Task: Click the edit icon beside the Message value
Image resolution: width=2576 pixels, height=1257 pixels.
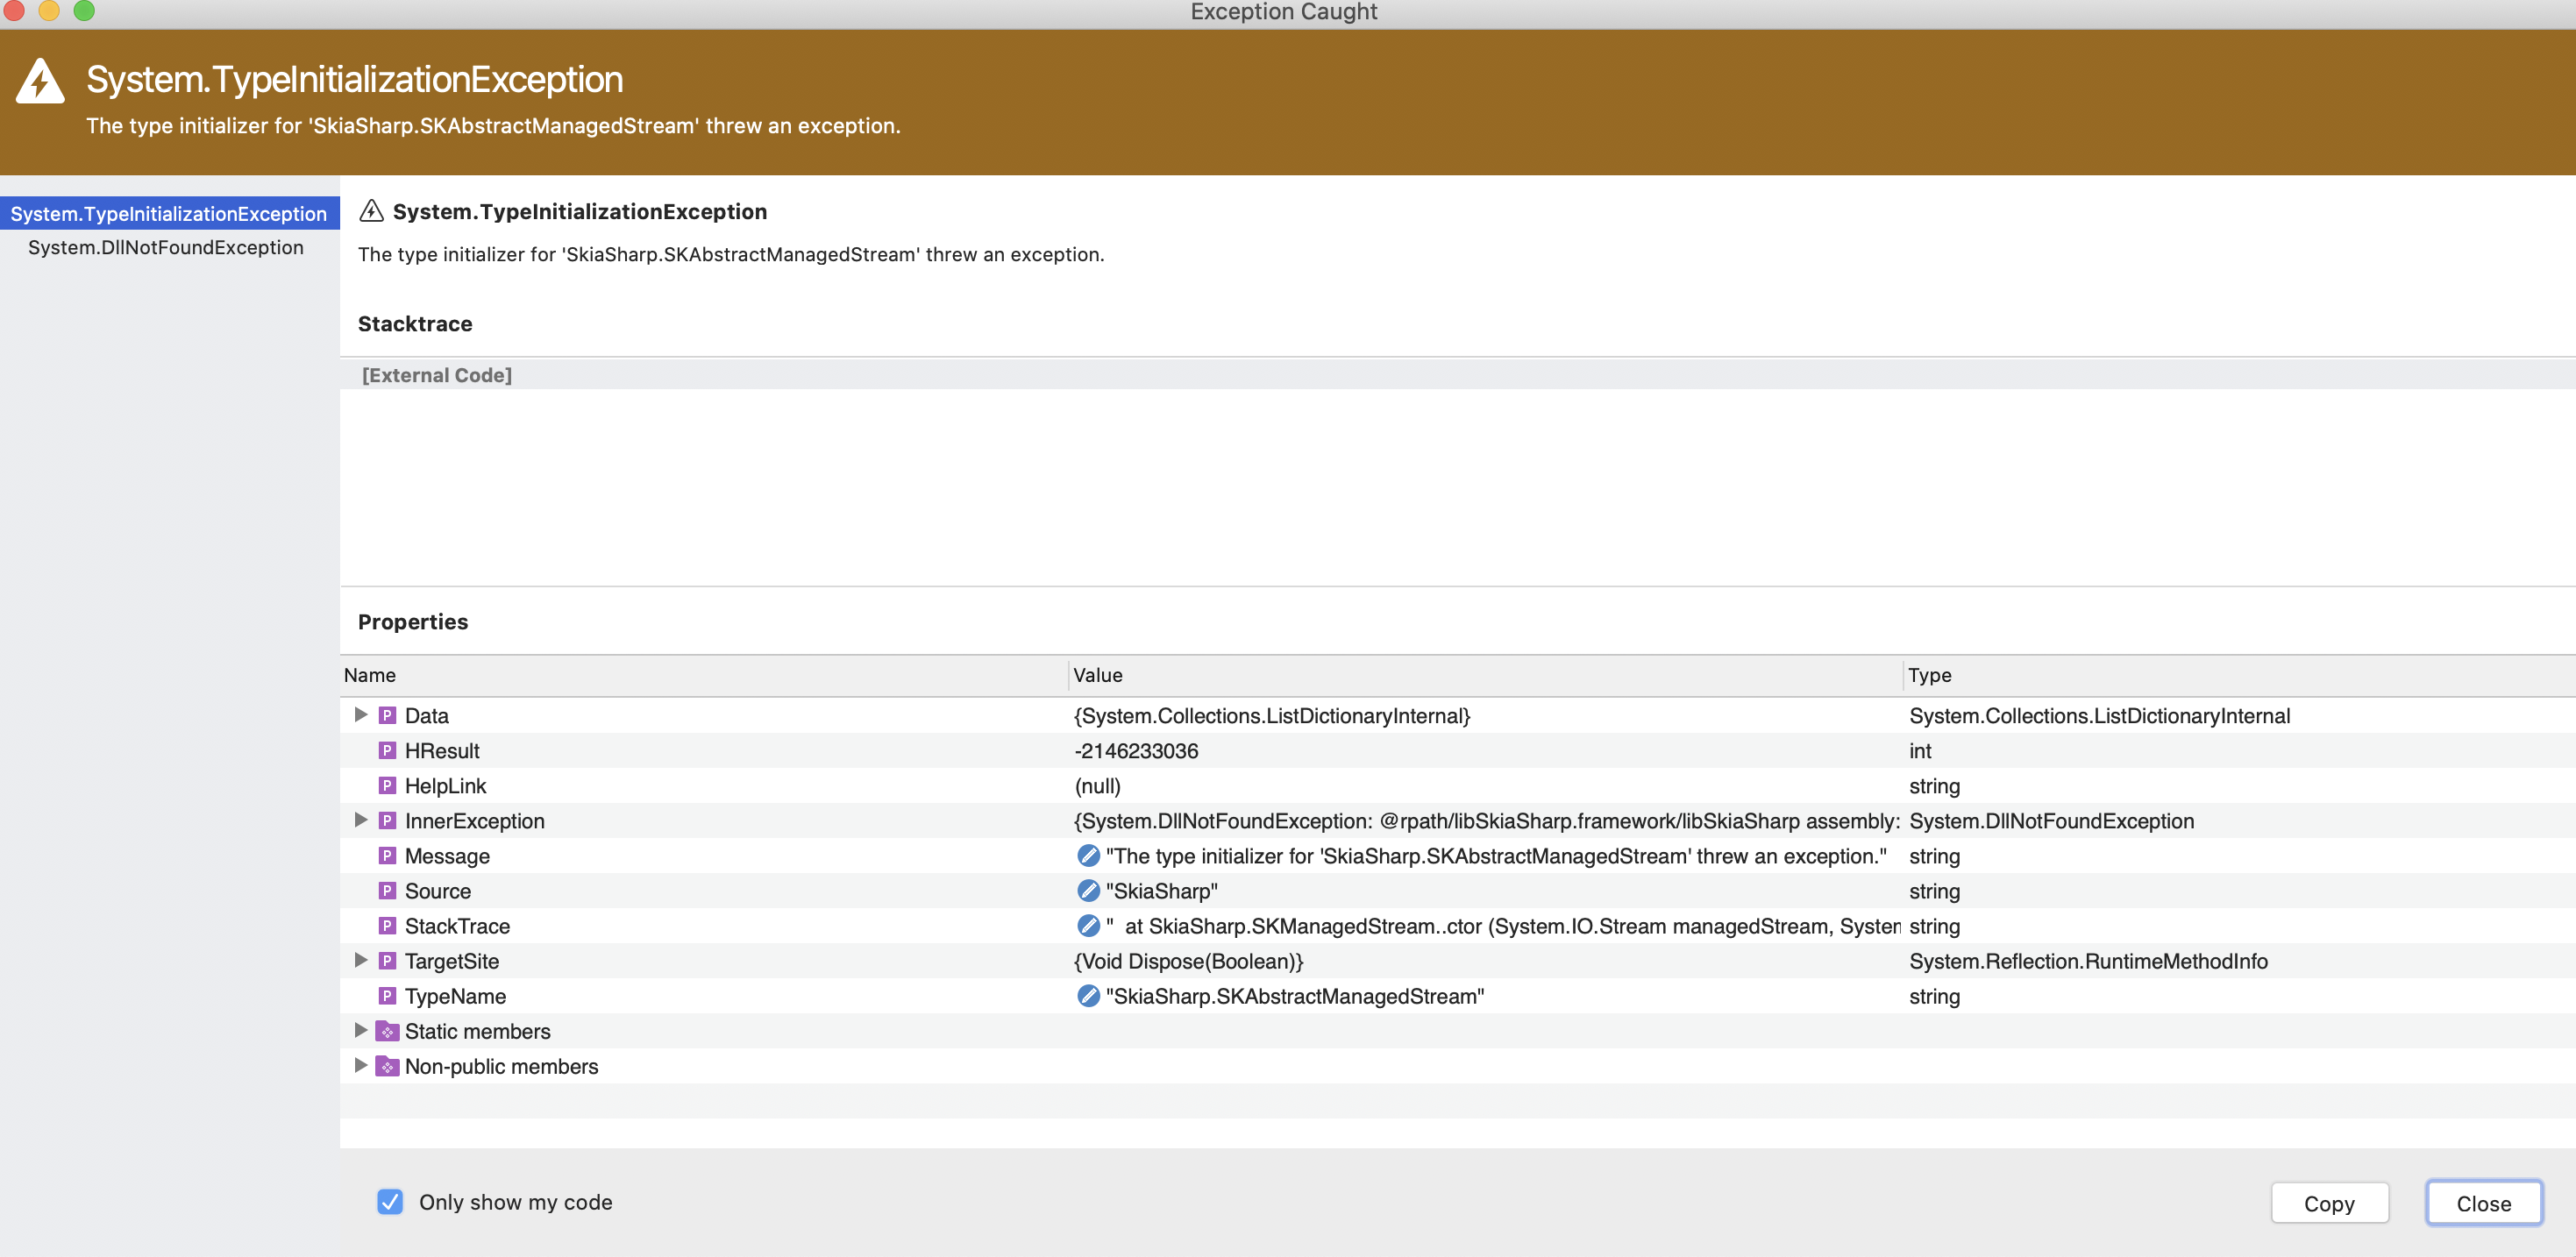Action: point(1087,856)
